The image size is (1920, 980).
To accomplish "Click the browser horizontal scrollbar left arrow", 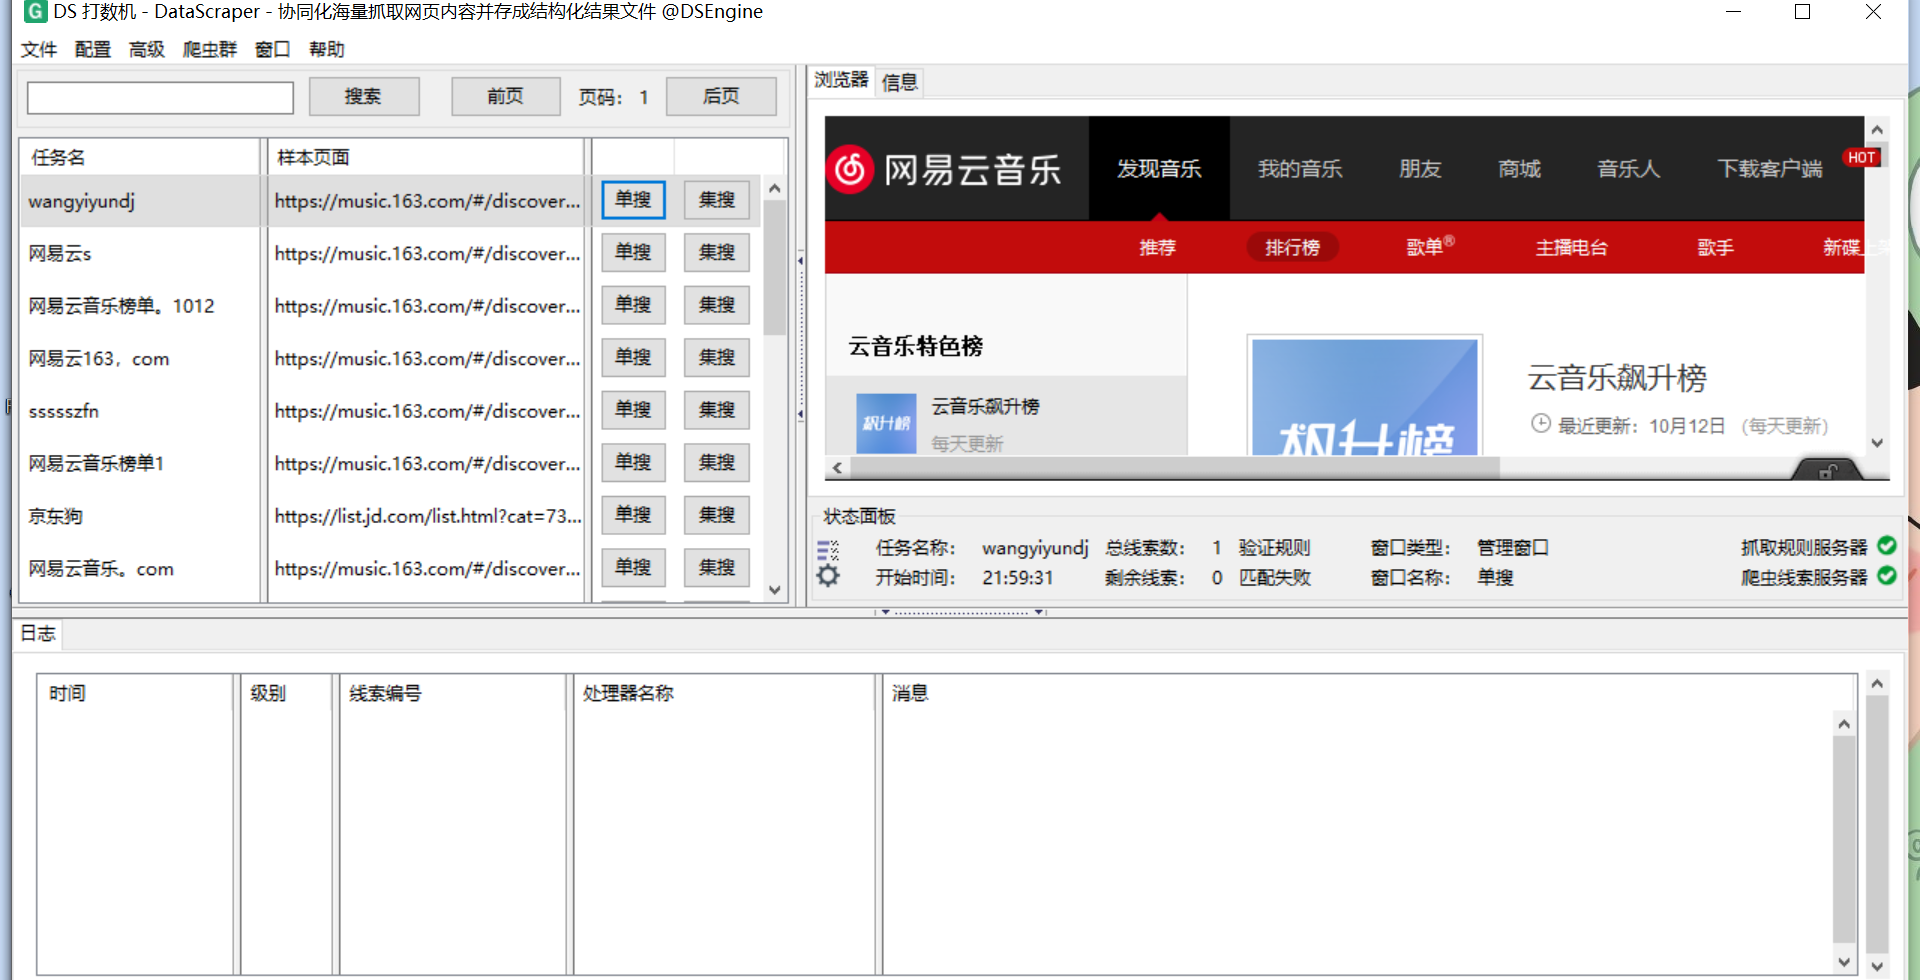I will coord(837,466).
